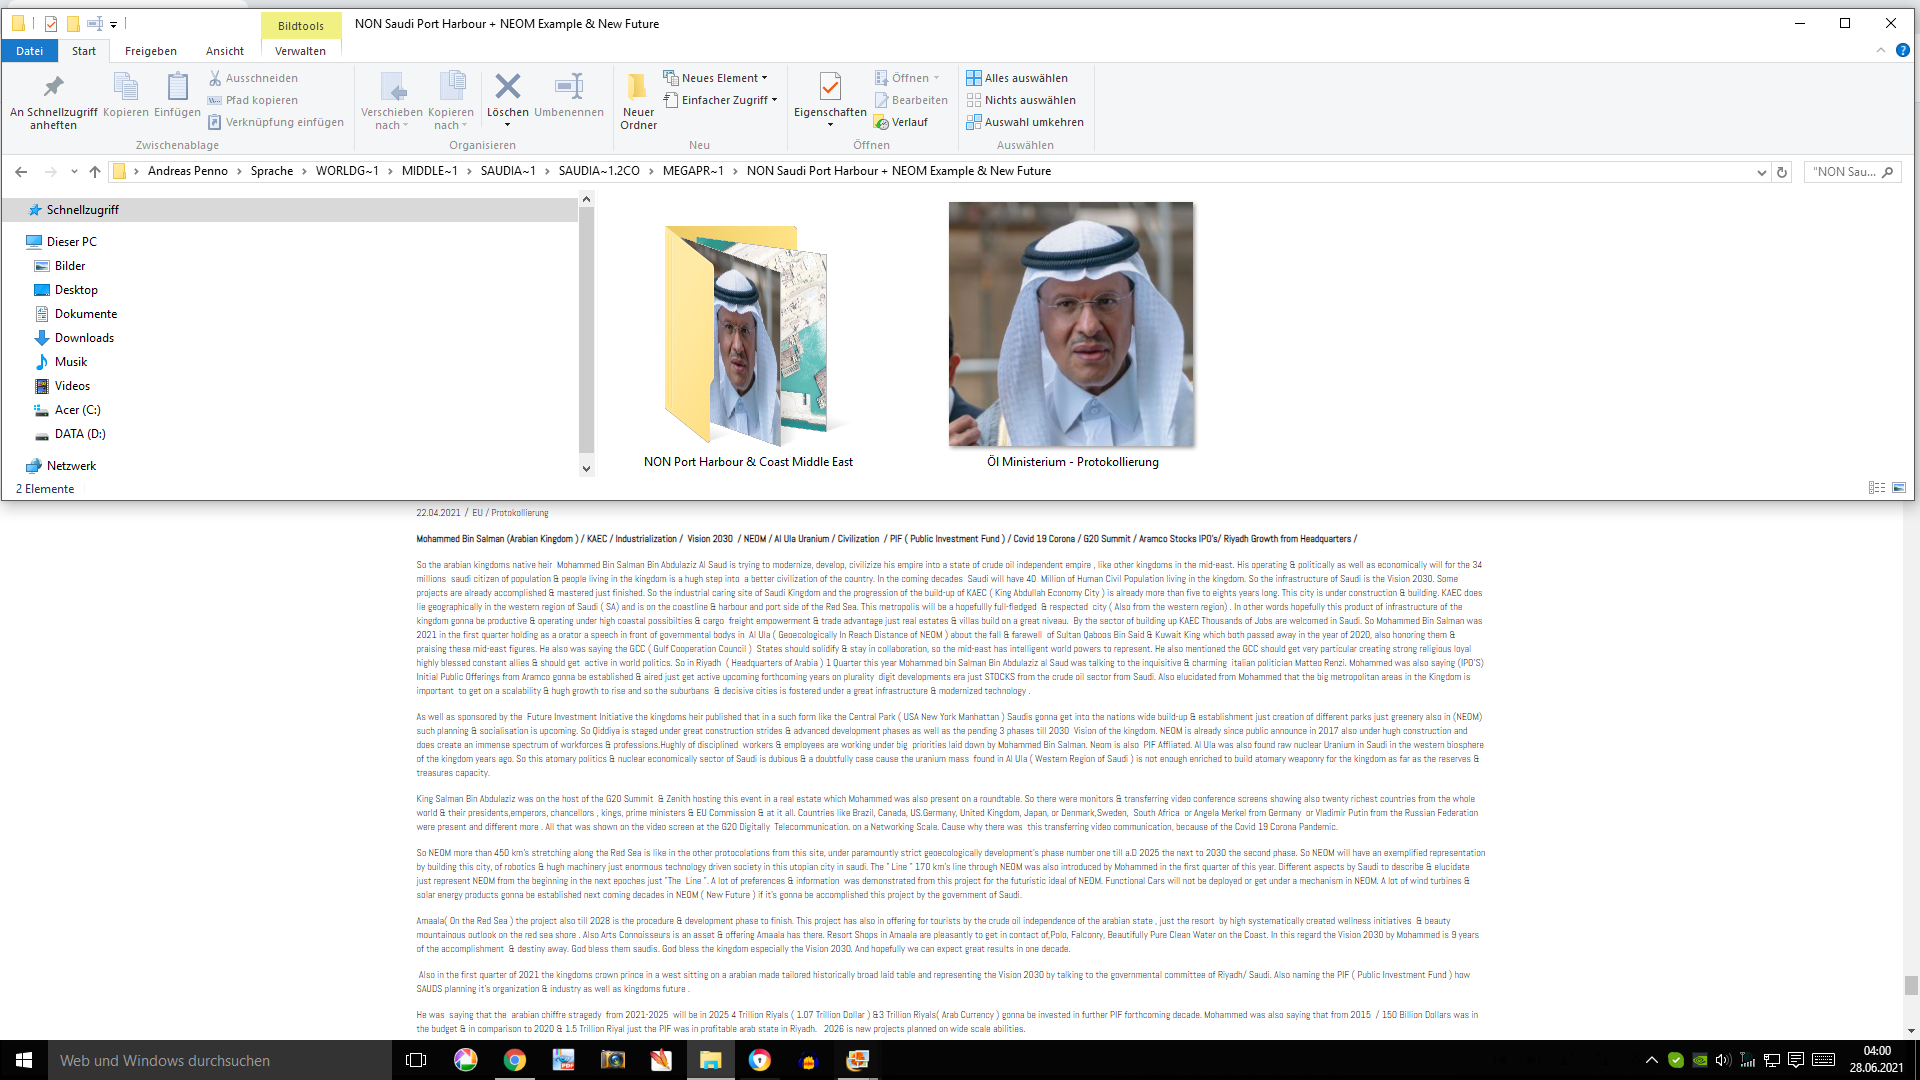This screenshot has width=1920, height=1080.
Task: Switch to the Start ribbon tab
Action: click(x=84, y=51)
